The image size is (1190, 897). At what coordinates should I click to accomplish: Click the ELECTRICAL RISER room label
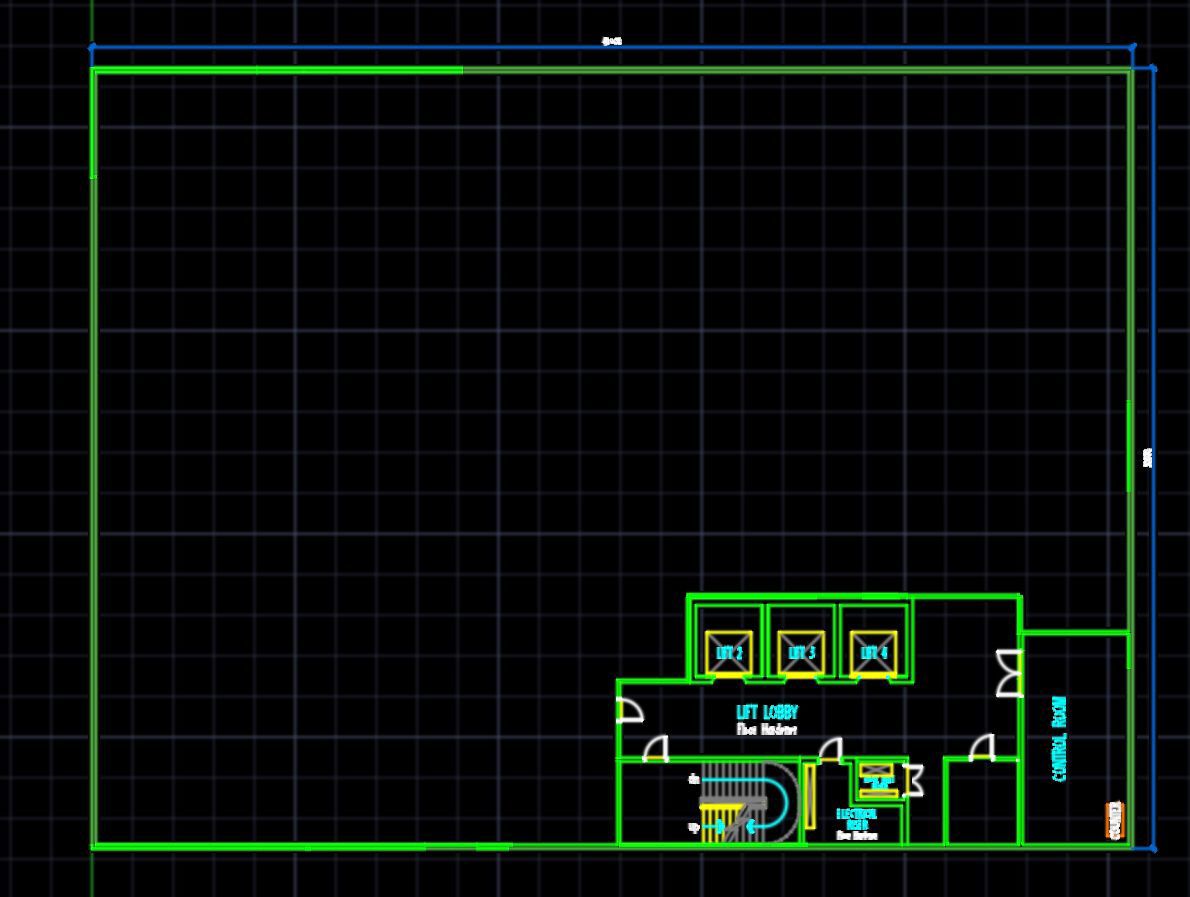(x=856, y=819)
